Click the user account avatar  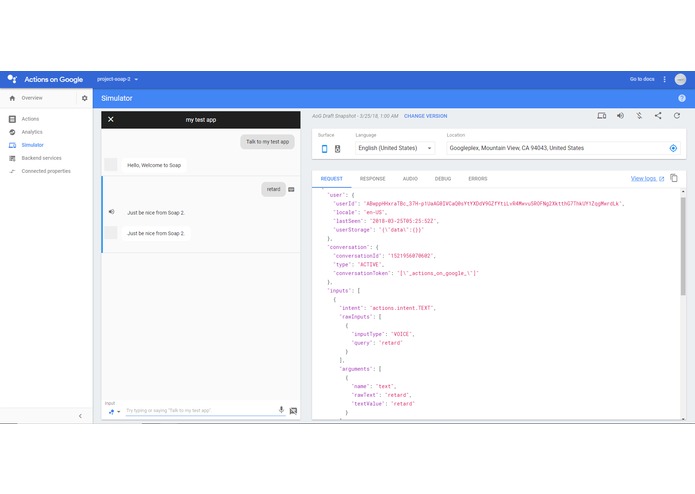point(680,79)
